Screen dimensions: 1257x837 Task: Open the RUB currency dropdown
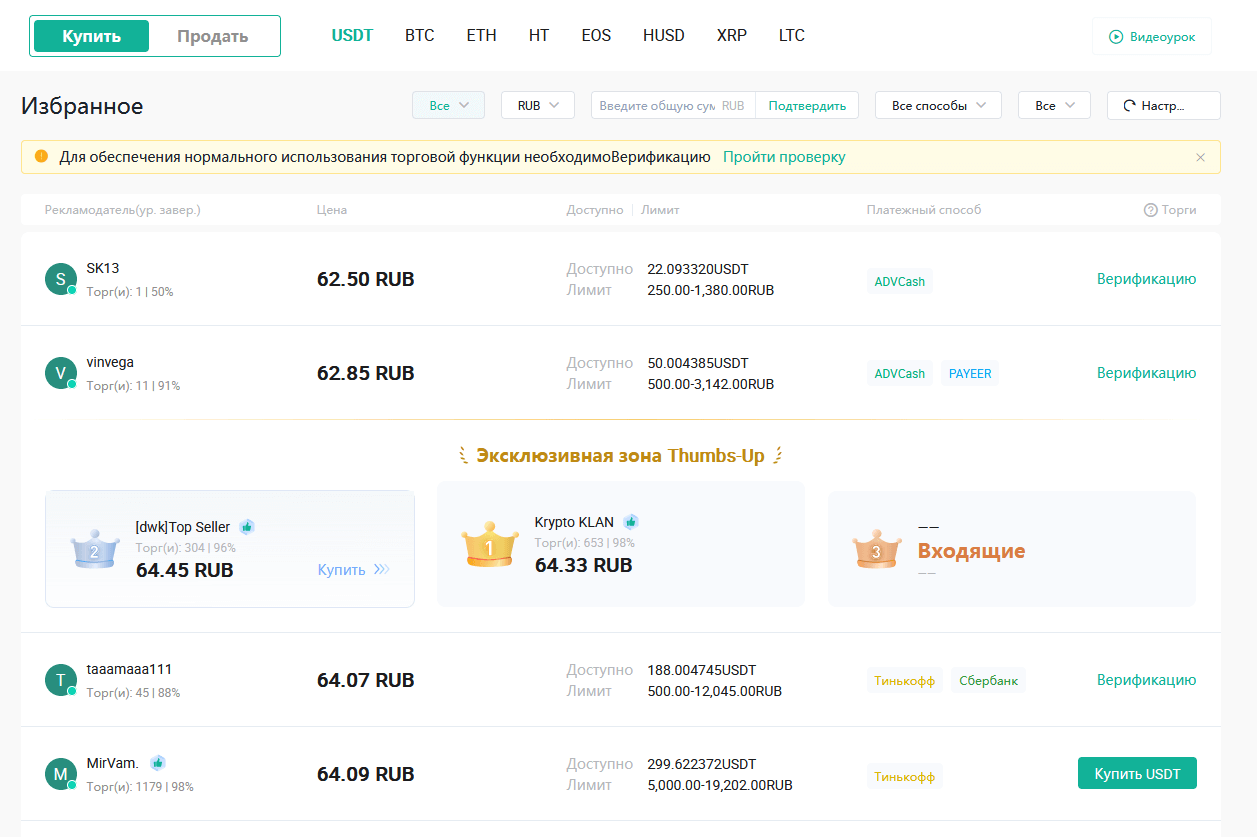point(537,105)
